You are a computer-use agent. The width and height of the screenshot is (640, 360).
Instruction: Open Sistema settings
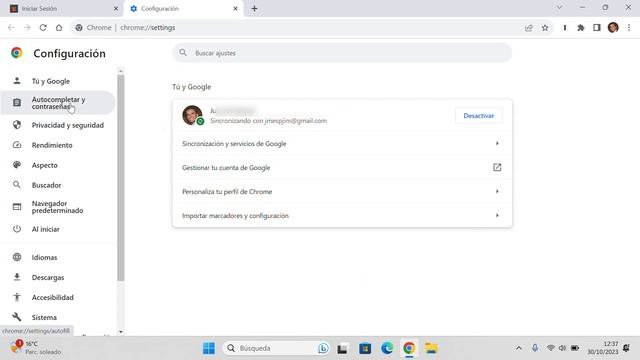[44, 318]
